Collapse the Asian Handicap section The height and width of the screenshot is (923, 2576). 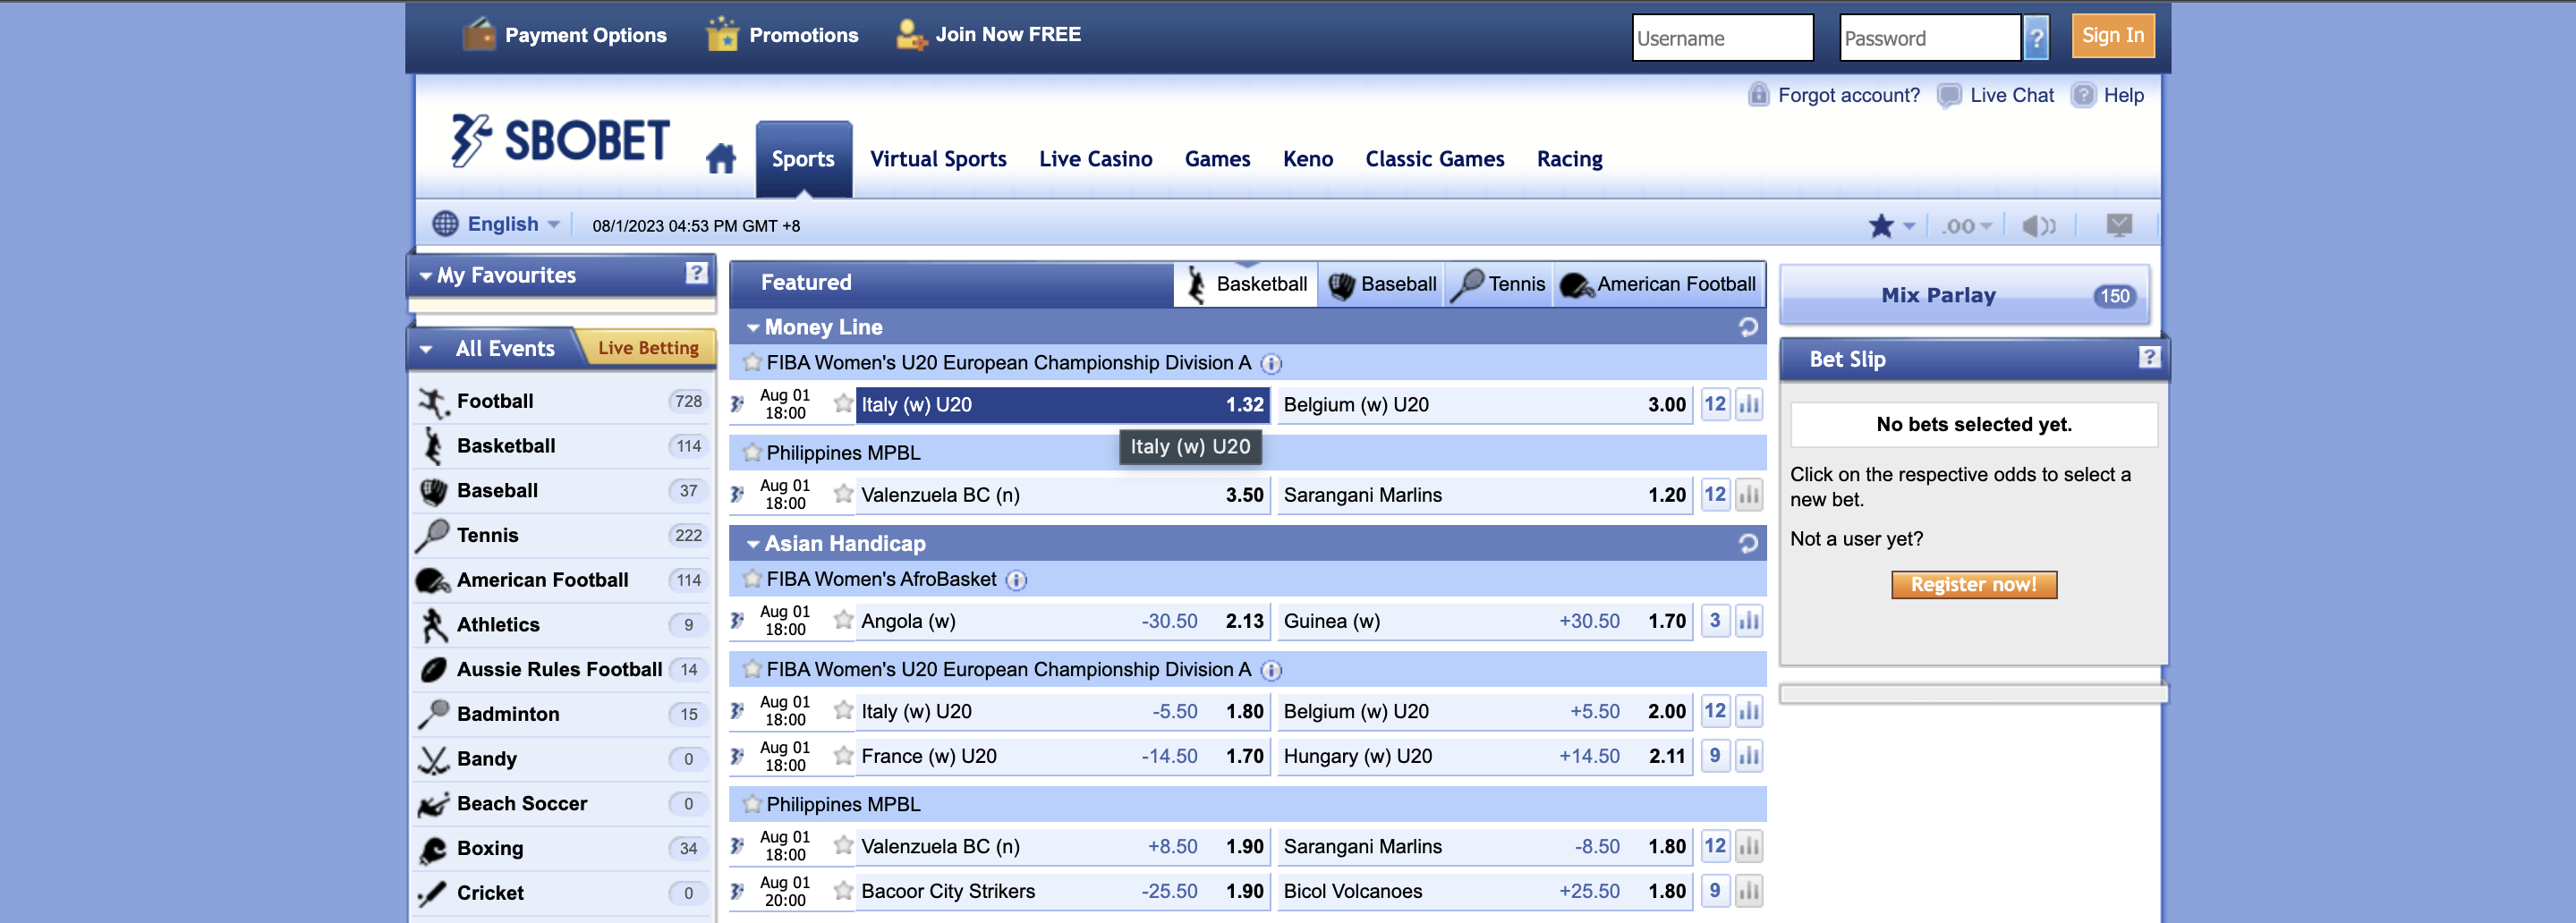(753, 544)
